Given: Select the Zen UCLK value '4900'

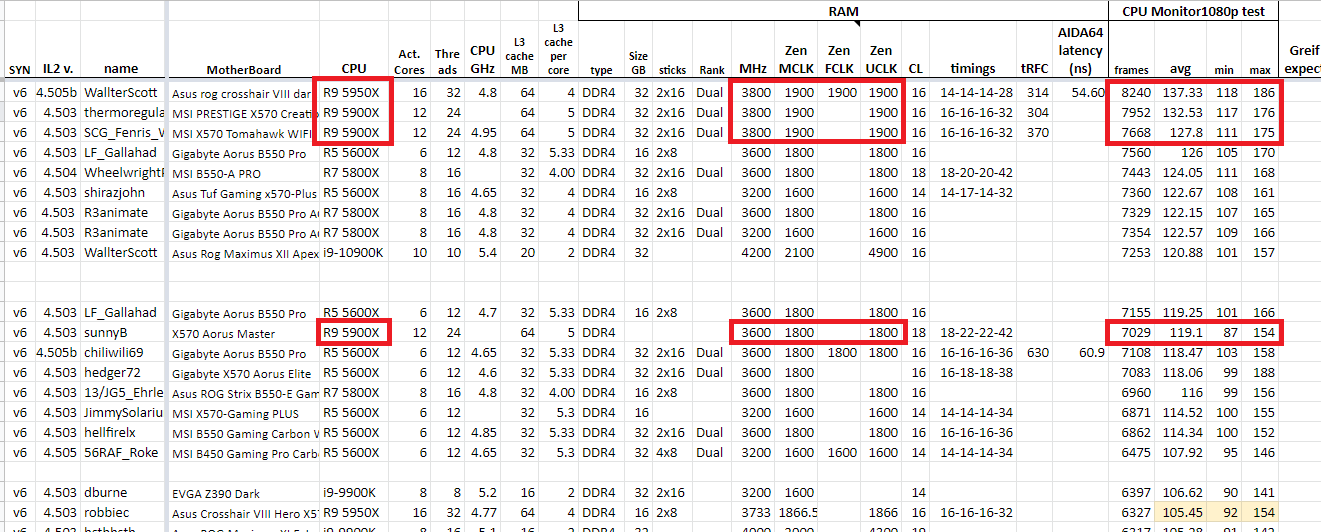Looking at the screenshot, I should [883, 252].
